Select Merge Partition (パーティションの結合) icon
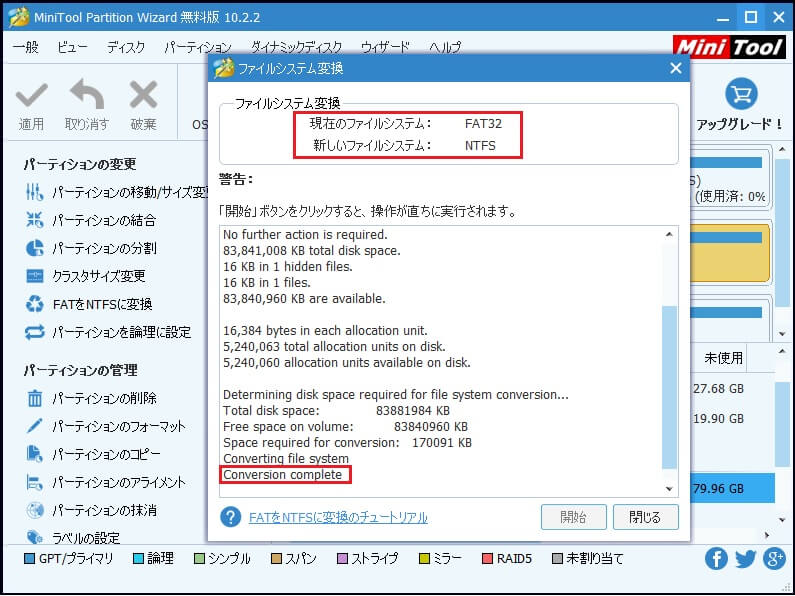 [34, 220]
